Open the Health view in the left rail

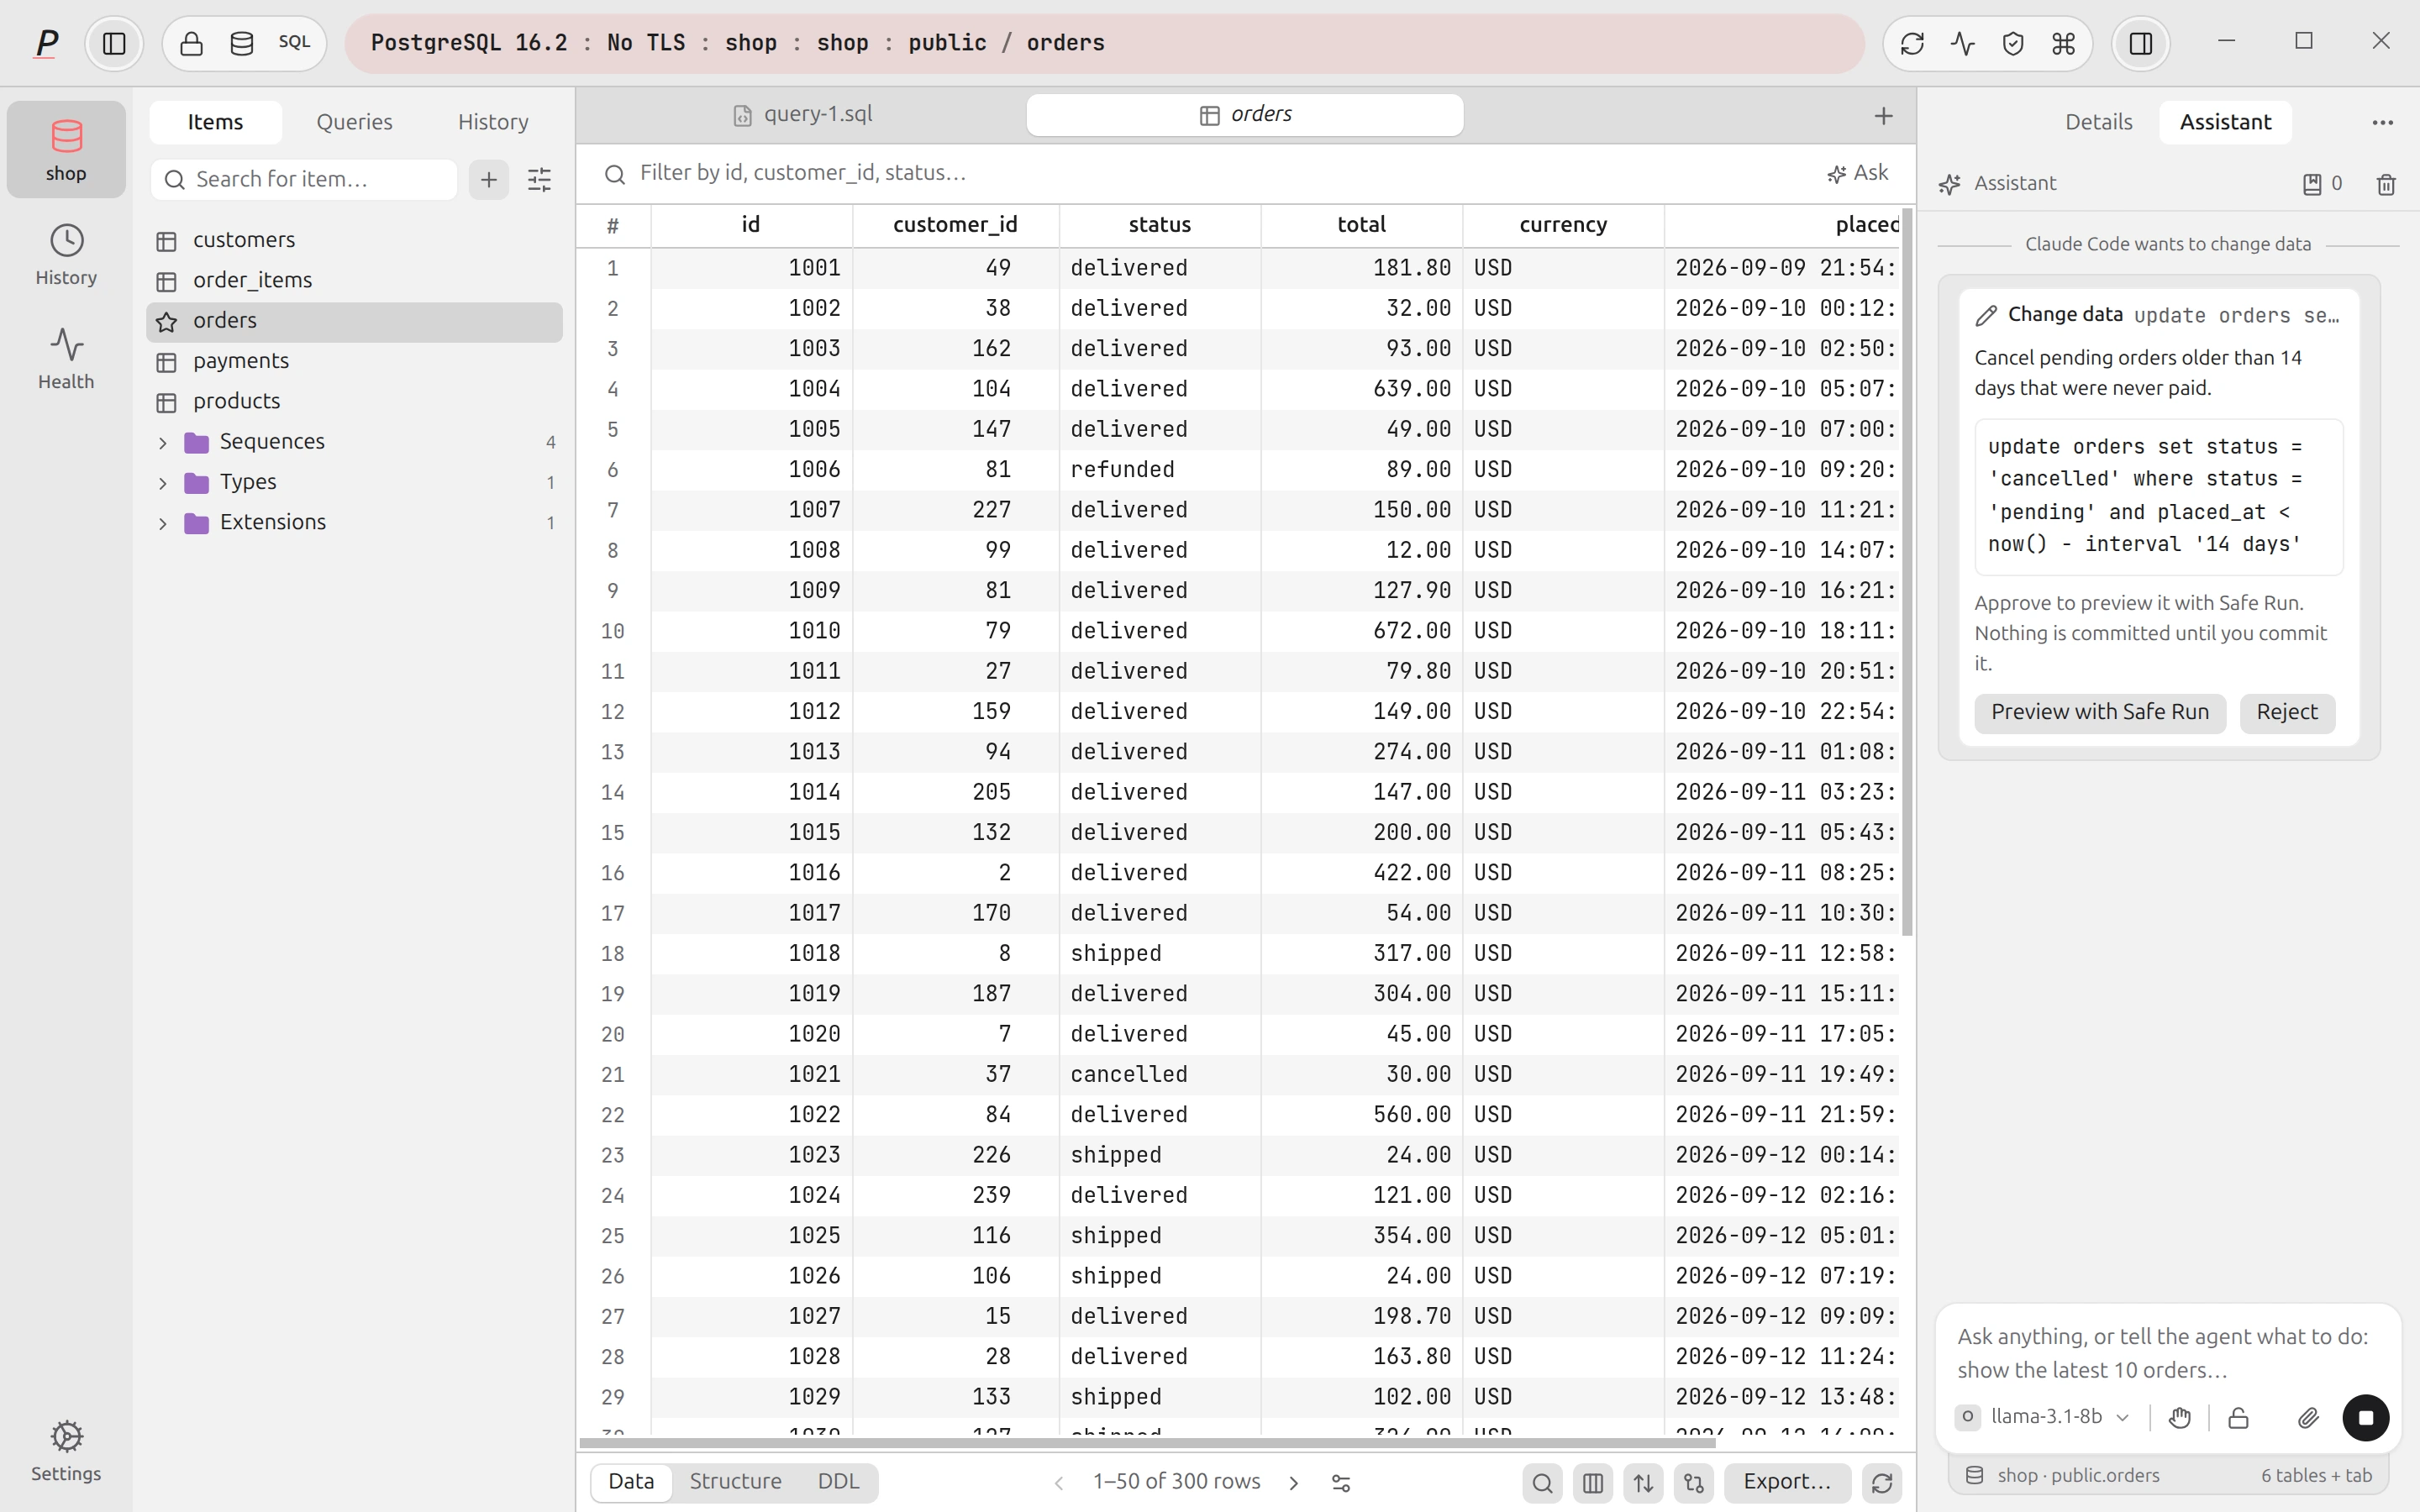point(66,359)
